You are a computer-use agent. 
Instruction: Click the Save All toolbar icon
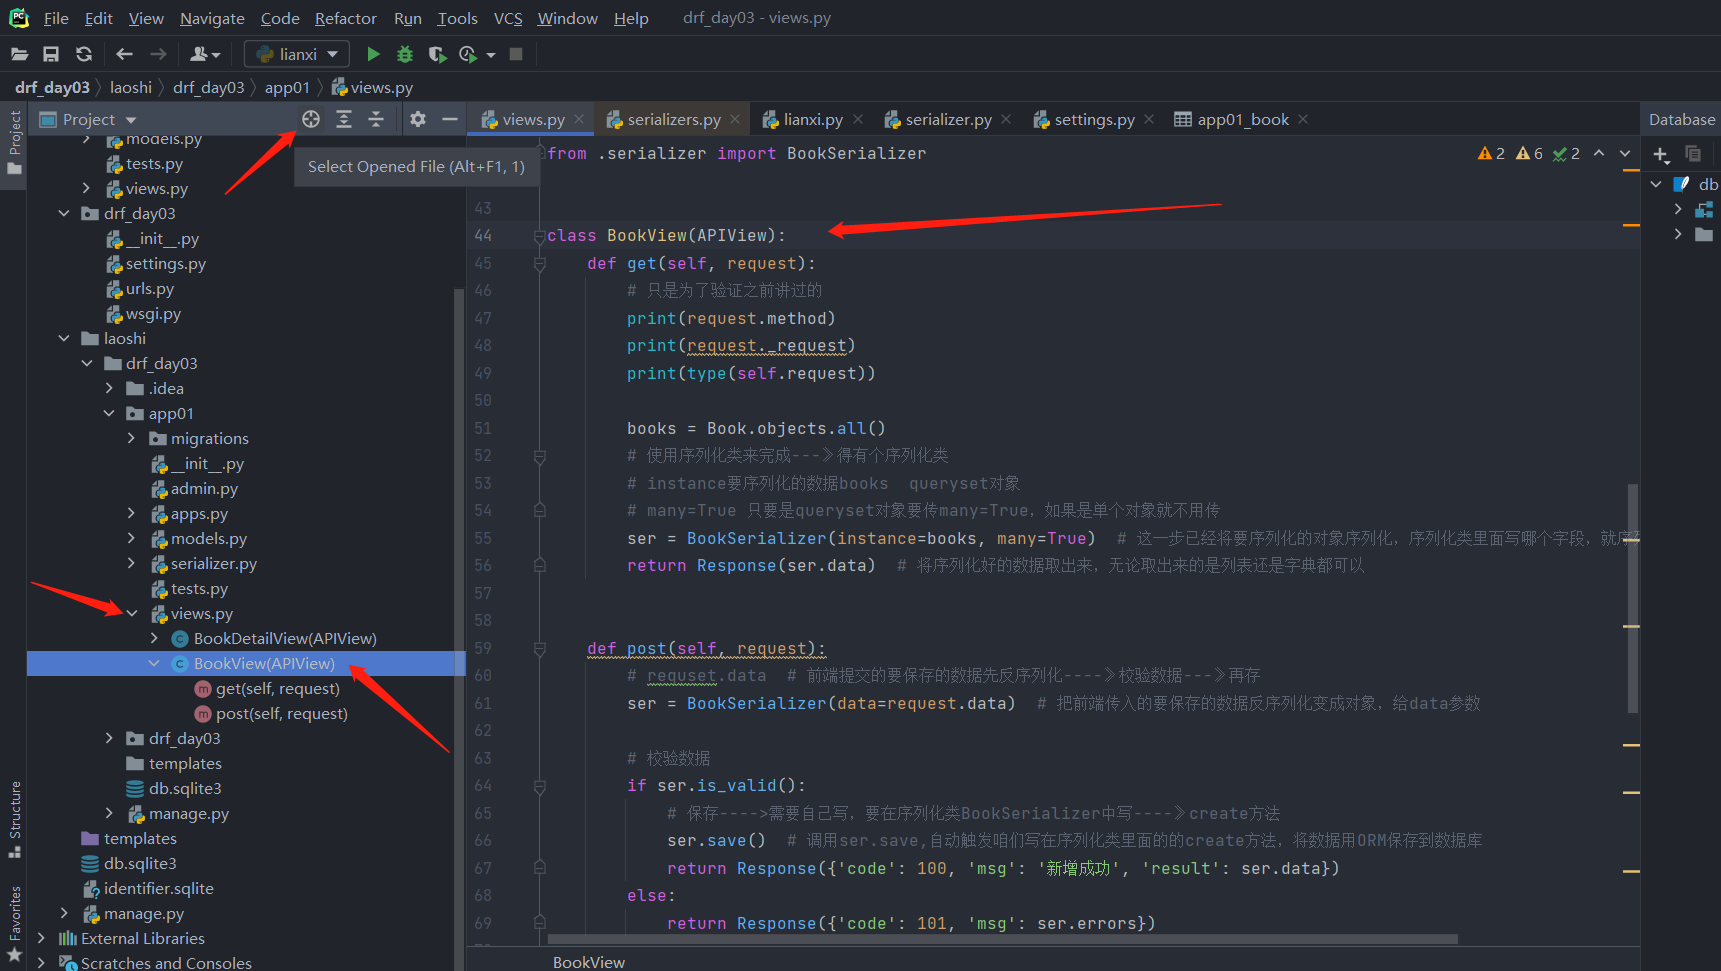(51, 54)
